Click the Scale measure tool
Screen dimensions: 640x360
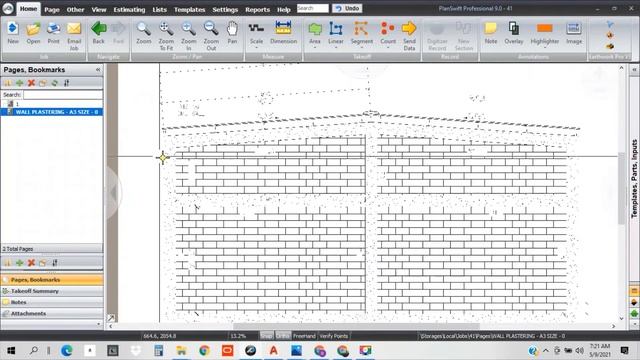256,33
